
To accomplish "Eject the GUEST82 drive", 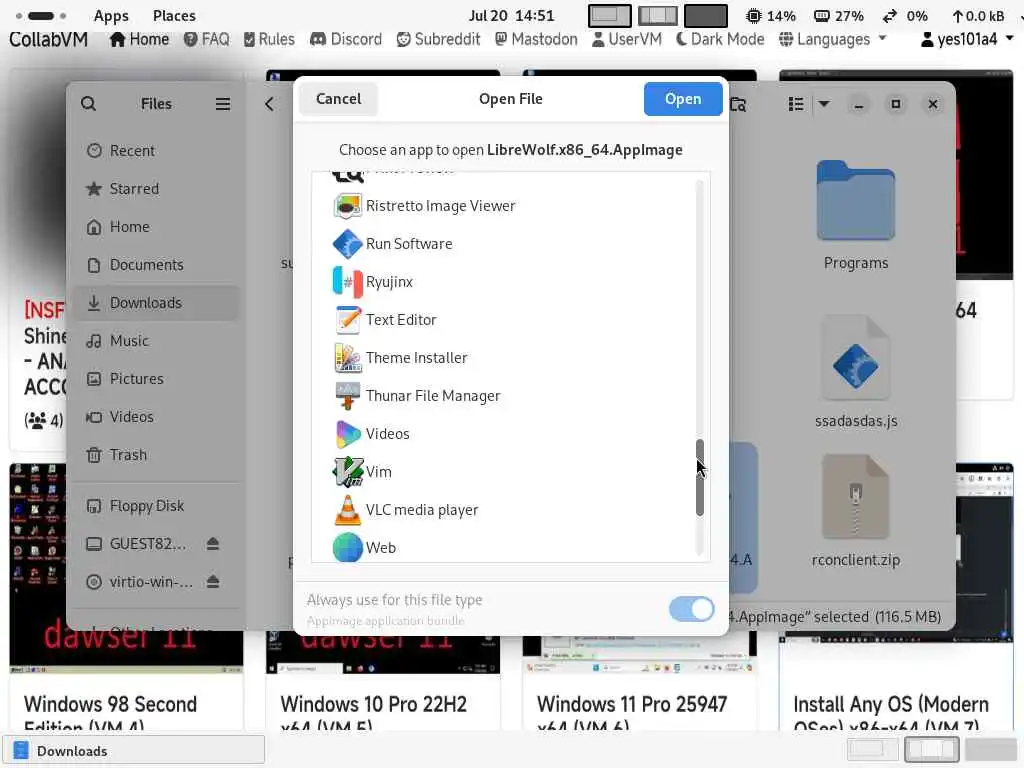I will [213, 543].
